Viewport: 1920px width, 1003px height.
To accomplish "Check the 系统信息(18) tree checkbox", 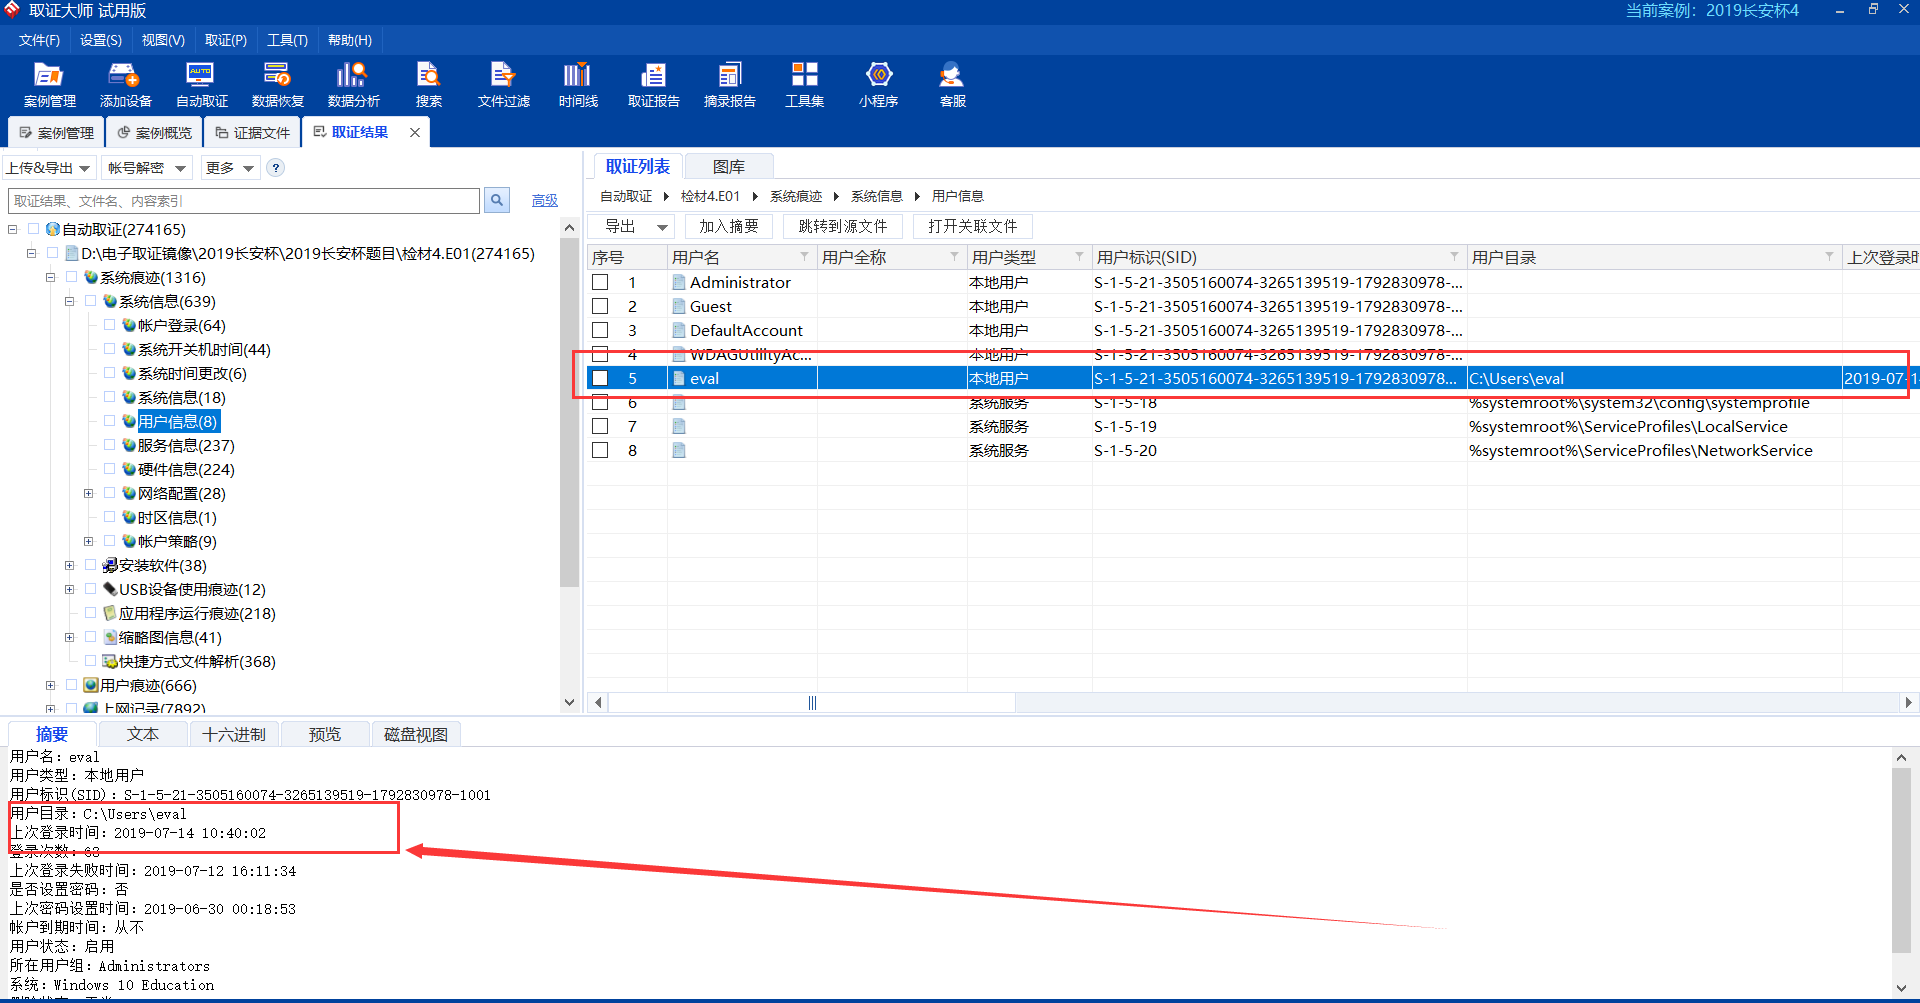I will 109,397.
